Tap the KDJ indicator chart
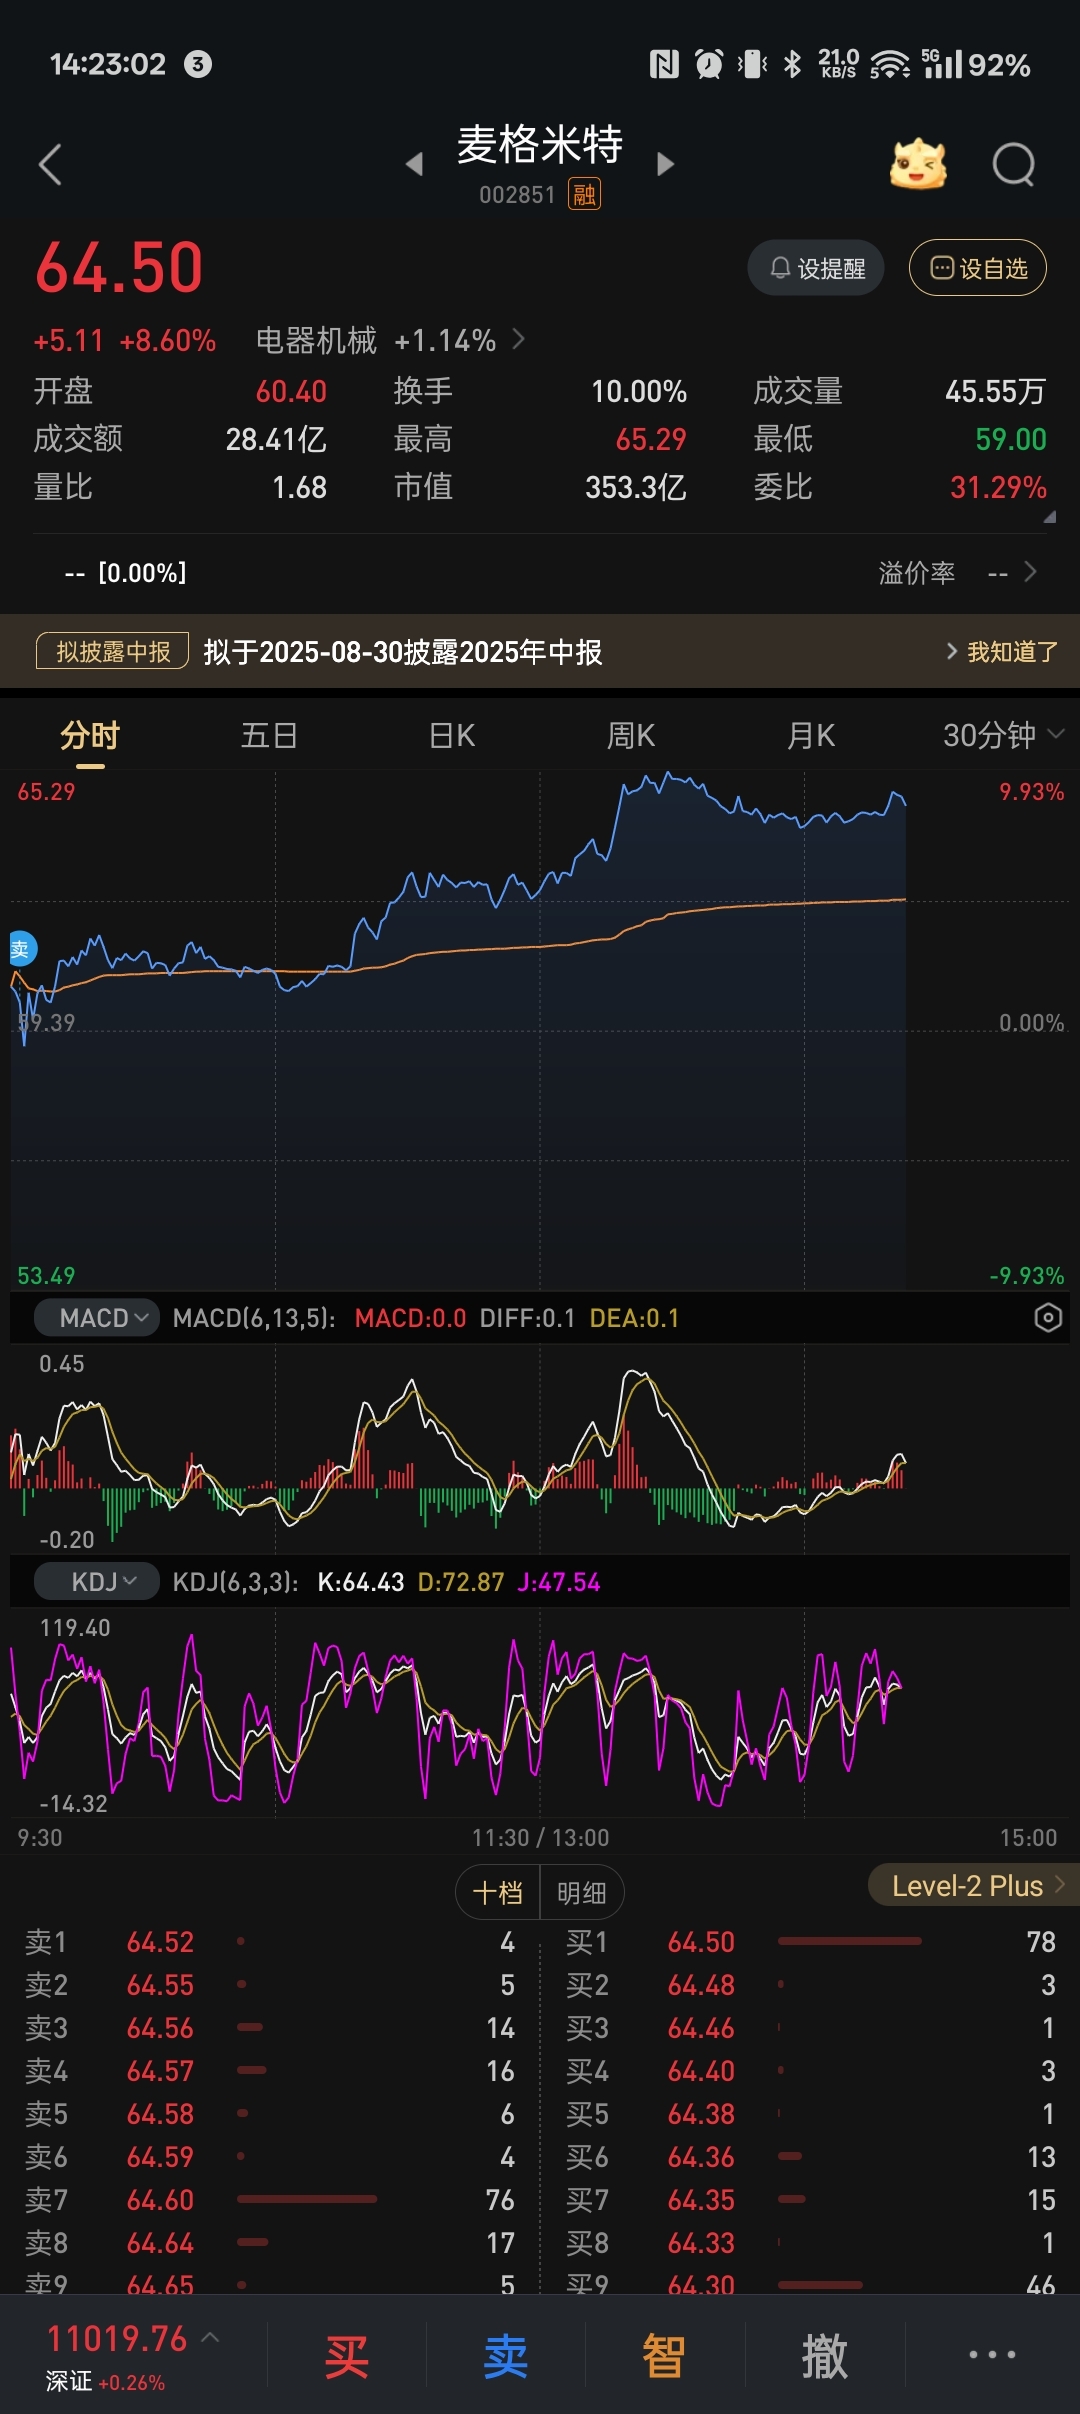The height and width of the screenshot is (2414, 1080). (x=540, y=1712)
